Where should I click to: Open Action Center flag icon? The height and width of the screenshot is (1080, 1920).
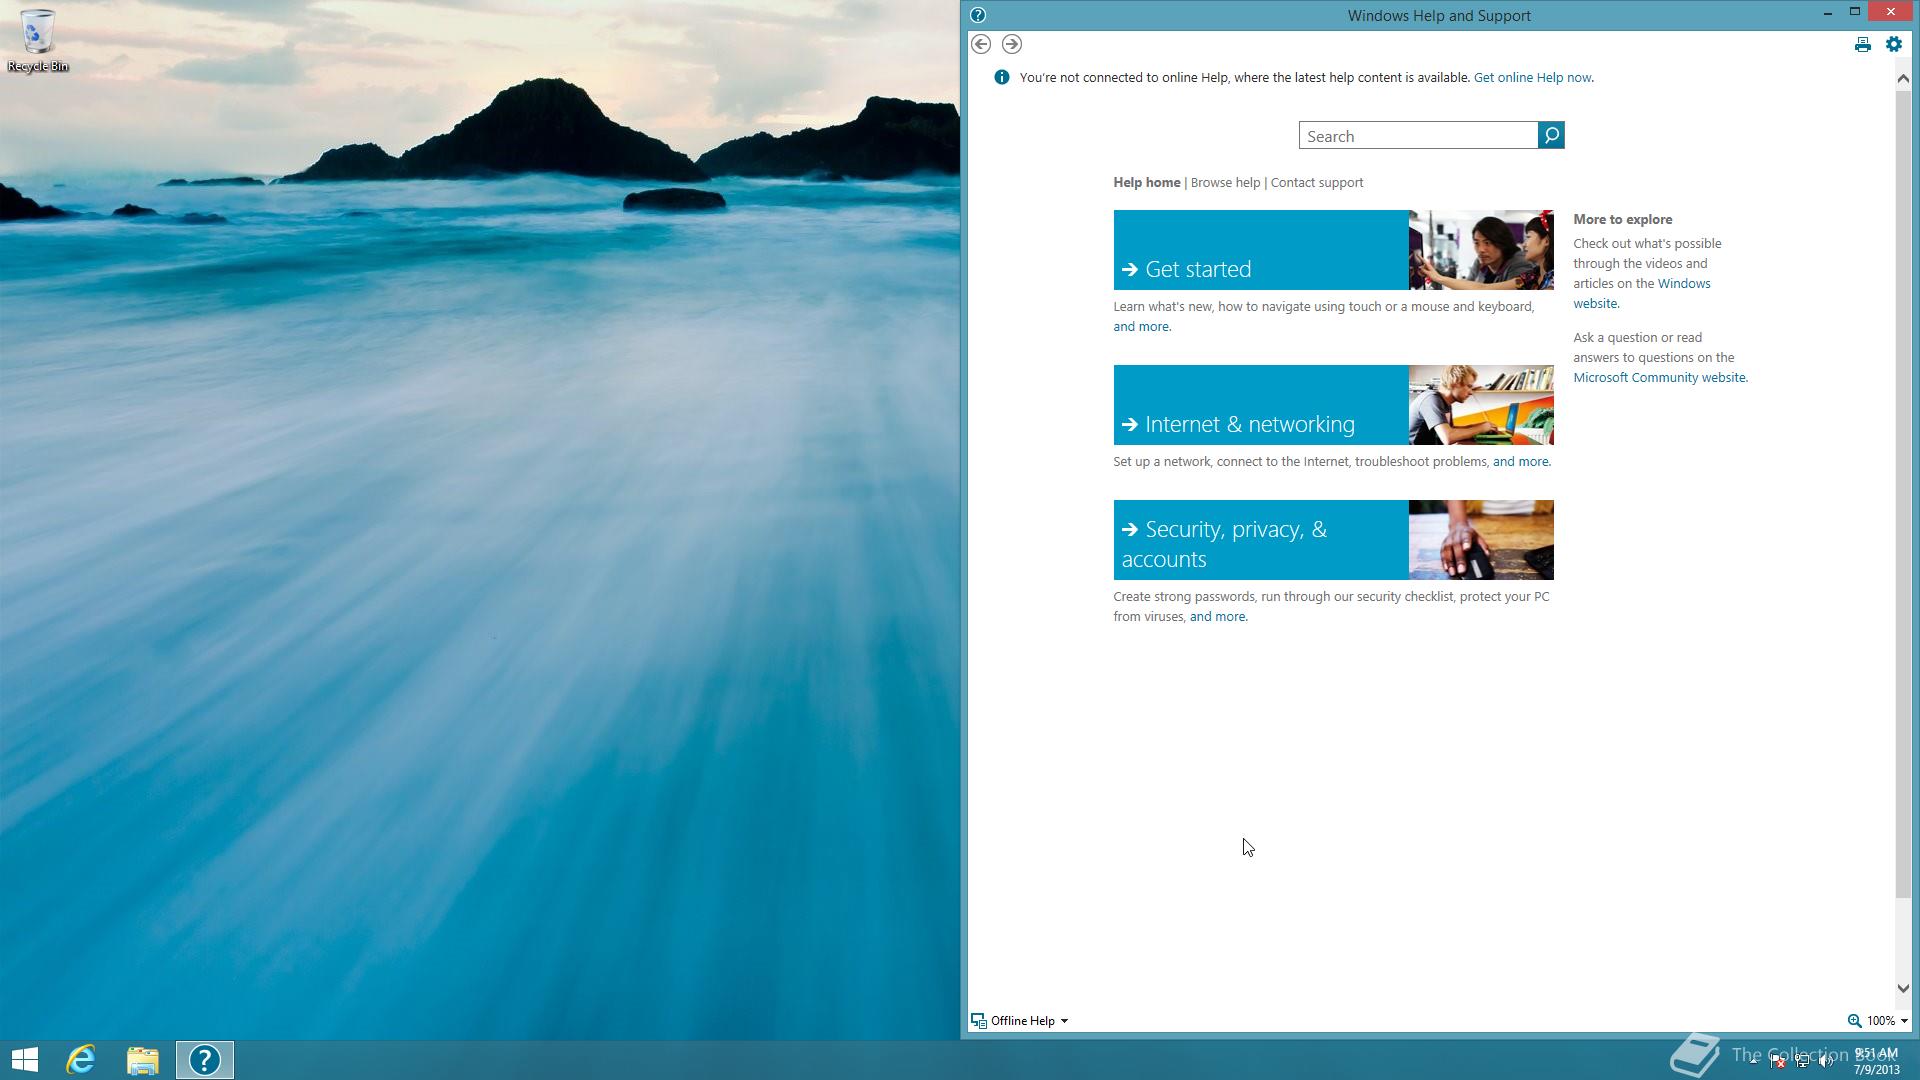[x=1778, y=1061]
